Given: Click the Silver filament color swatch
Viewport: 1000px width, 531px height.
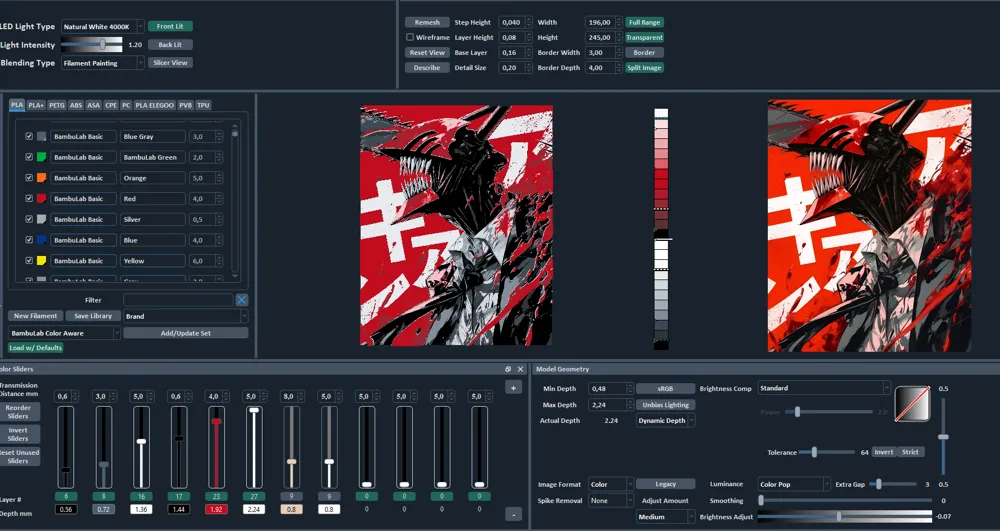Looking at the screenshot, I should 41,219.
